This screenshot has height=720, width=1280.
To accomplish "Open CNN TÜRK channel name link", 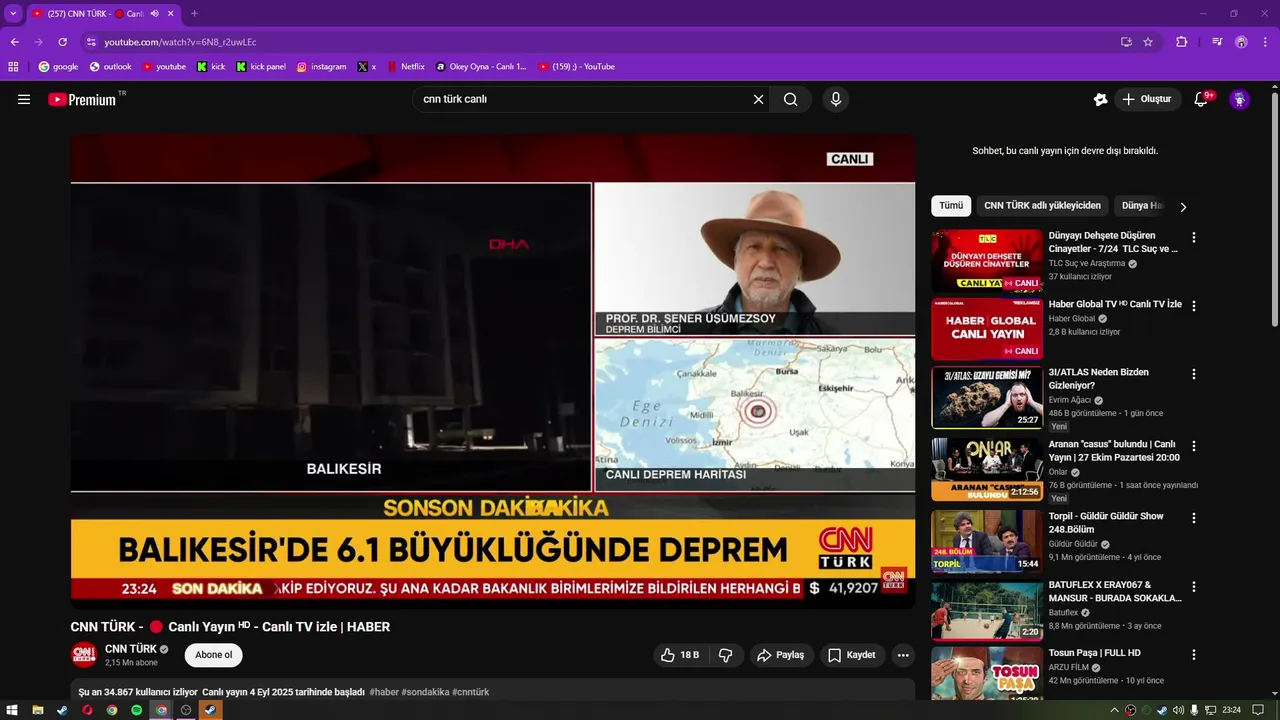I will click(x=131, y=649).
